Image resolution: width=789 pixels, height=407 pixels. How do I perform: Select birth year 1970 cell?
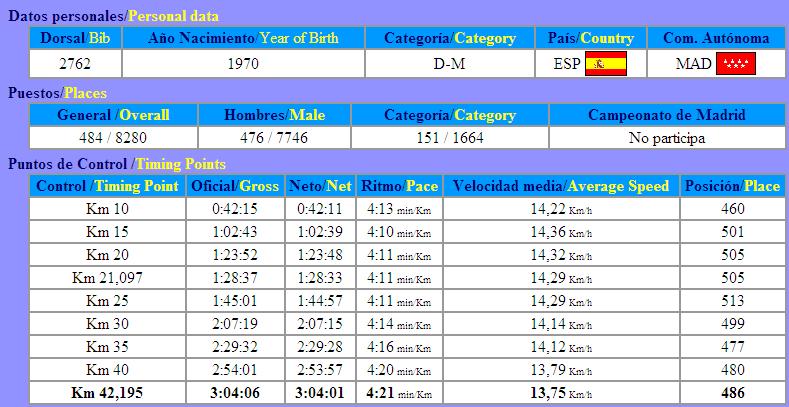(x=243, y=64)
